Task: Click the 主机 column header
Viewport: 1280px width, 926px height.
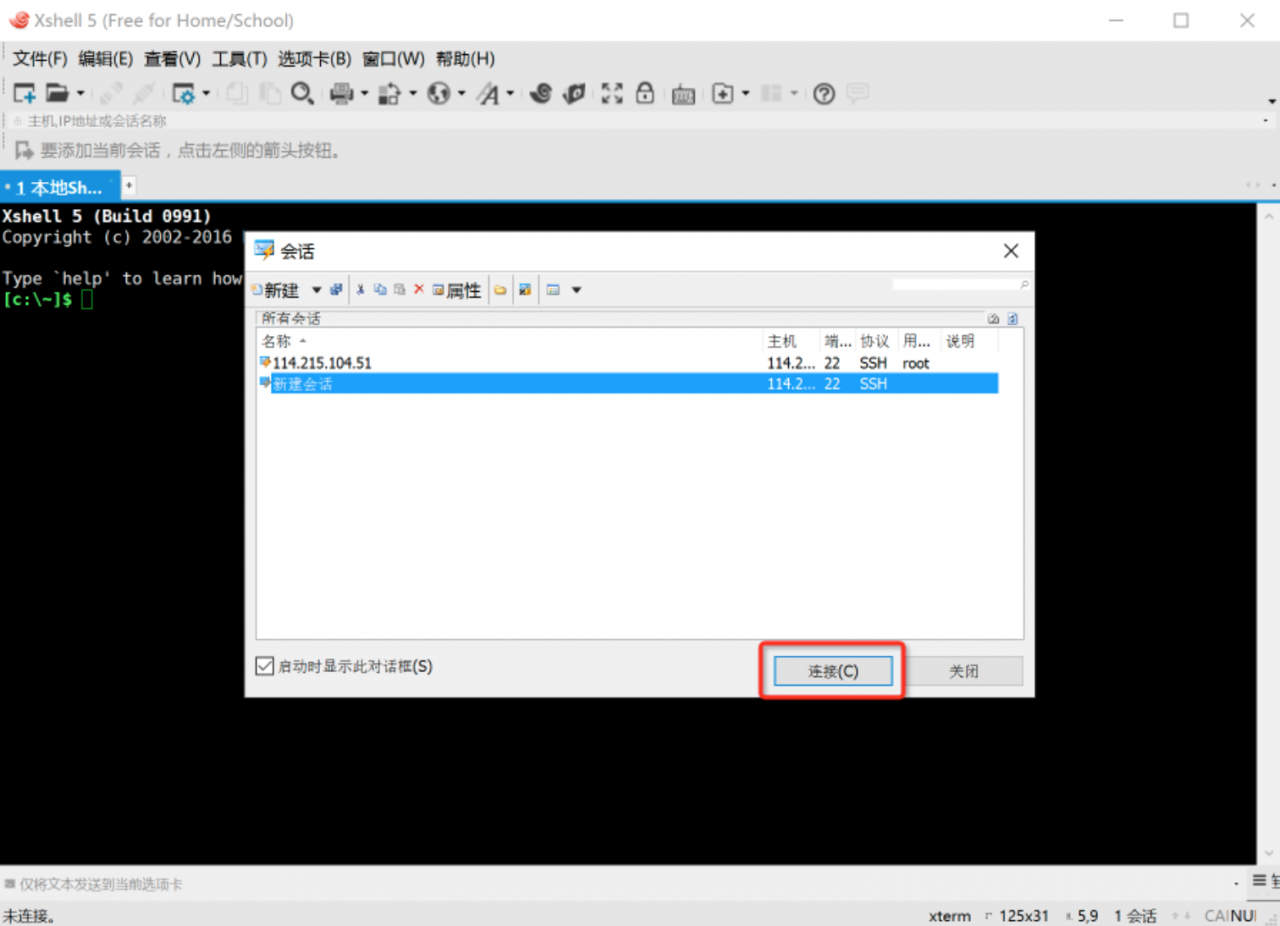Action: coord(792,341)
